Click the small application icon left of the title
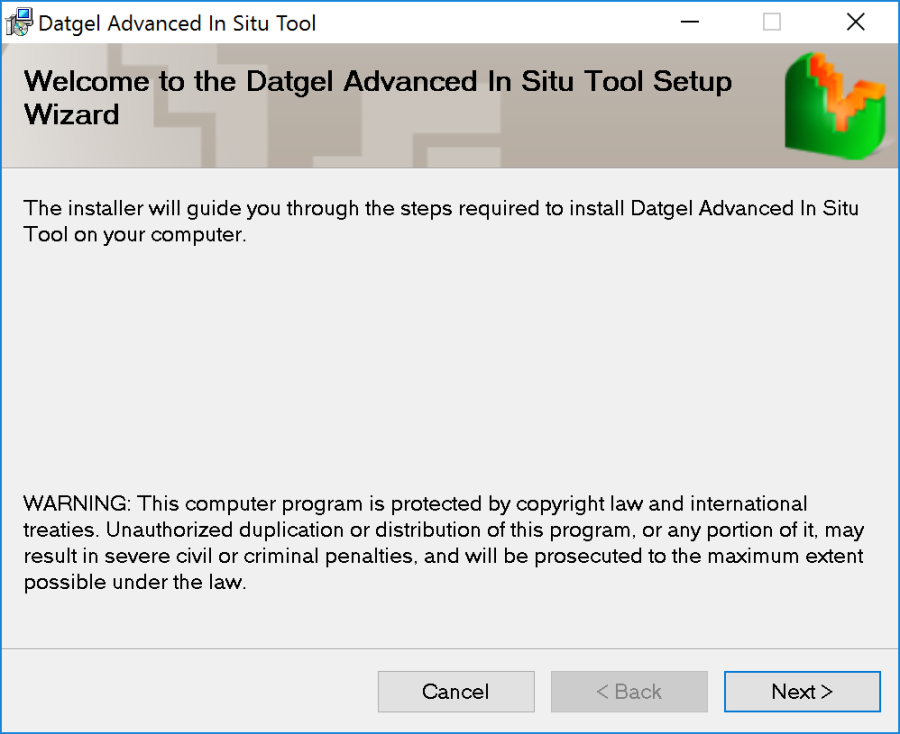900x734 pixels. (x=18, y=21)
